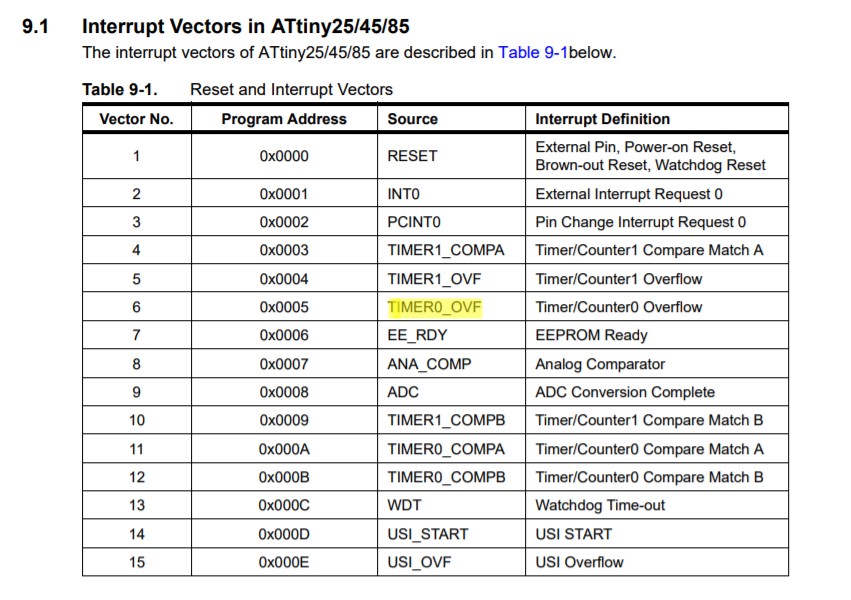Select the ANA_COMP source cell
This screenshot has width=851, height=600.
click(x=429, y=364)
